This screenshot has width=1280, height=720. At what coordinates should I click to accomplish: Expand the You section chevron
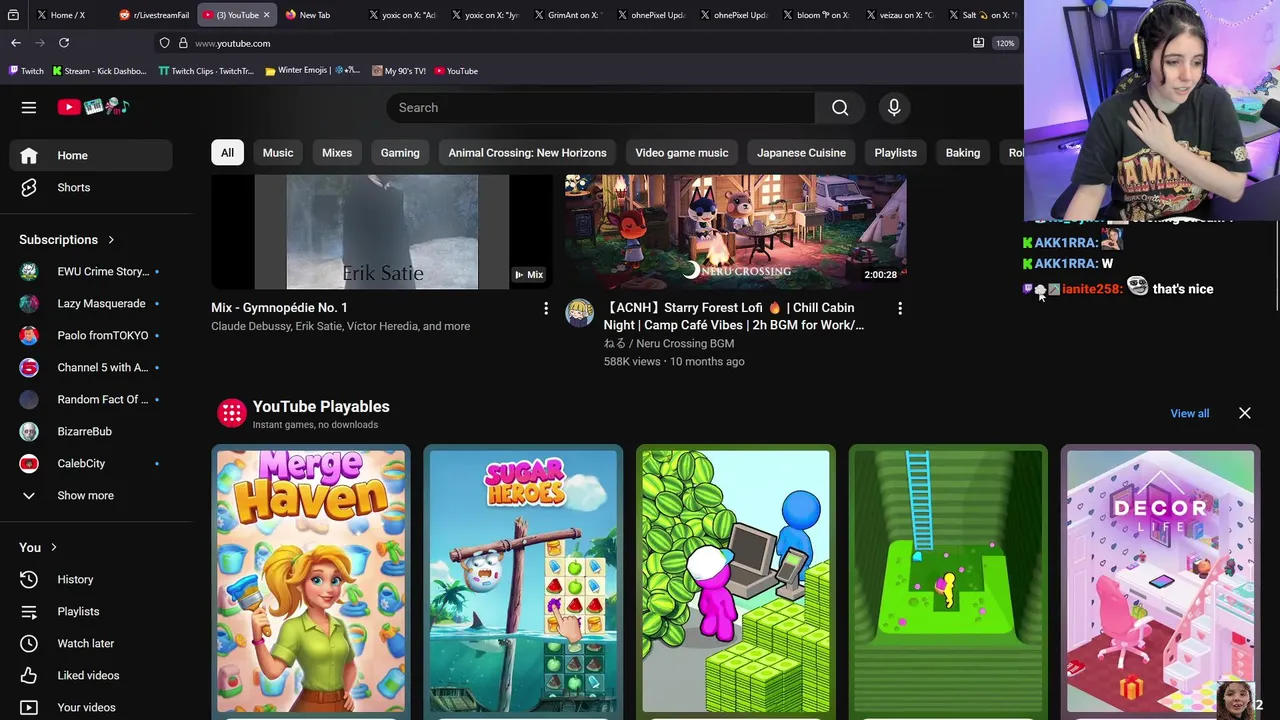(x=54, y=547)
